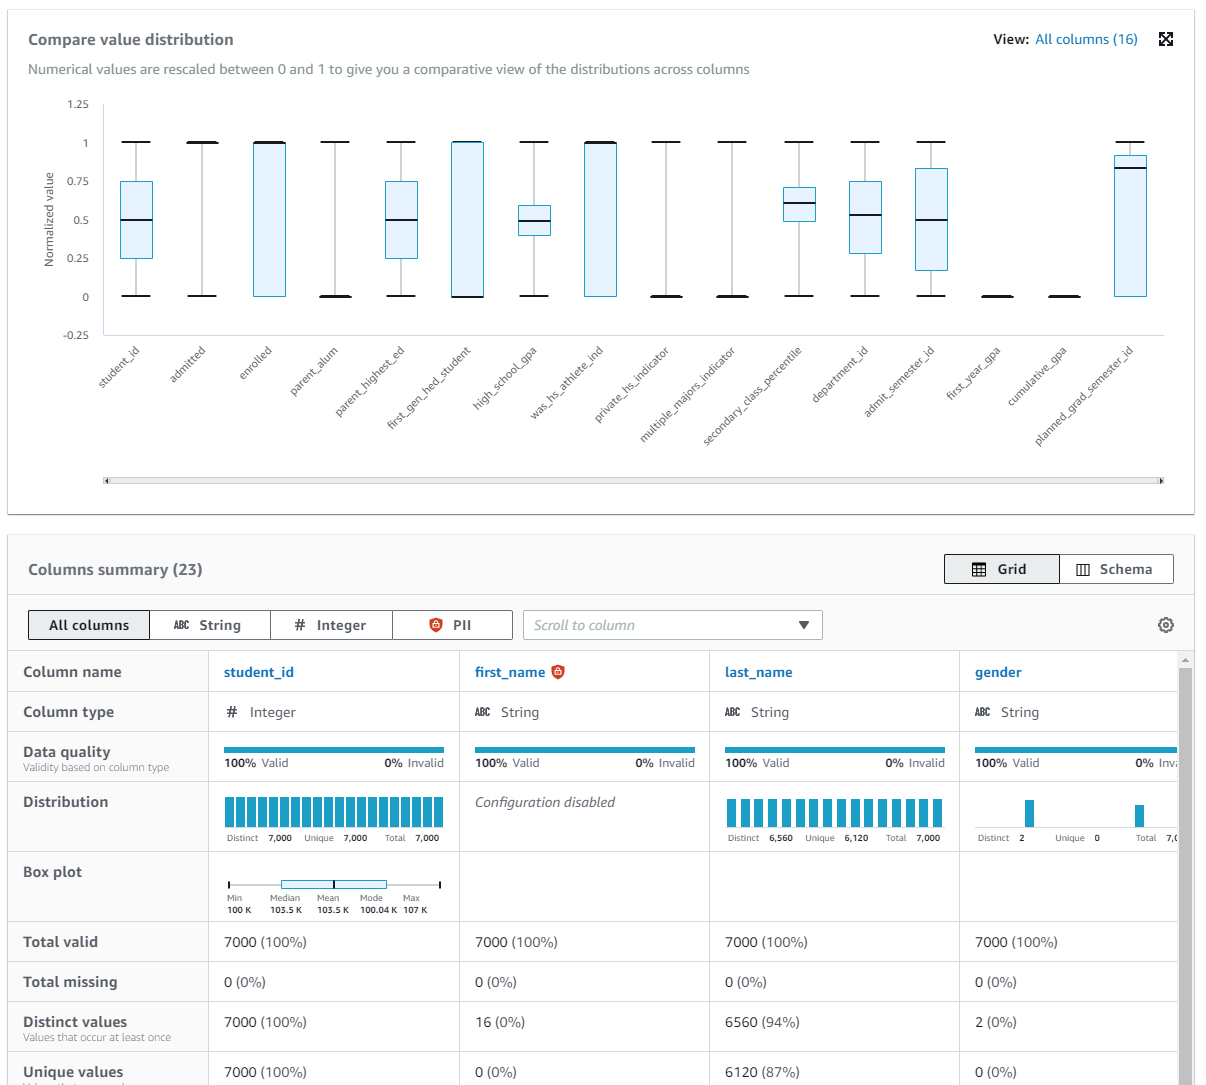Select the All columns filter
The height and width of the screenshot is (1085, 1206).
point(89,625)
